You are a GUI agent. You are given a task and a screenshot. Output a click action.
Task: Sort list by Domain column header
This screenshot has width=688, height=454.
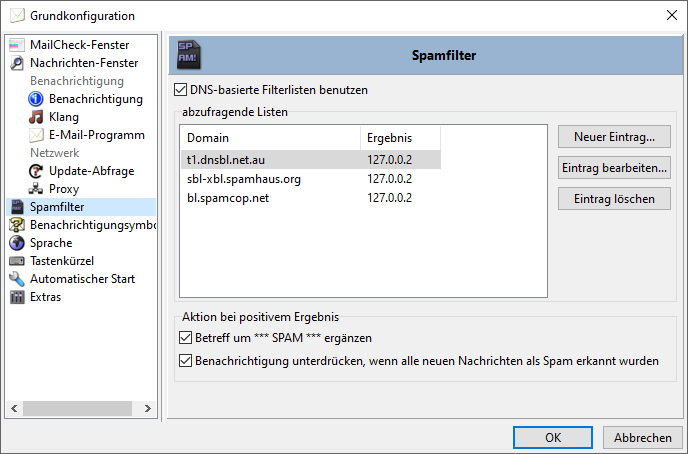pyautogui.click(x=270, y=137)
